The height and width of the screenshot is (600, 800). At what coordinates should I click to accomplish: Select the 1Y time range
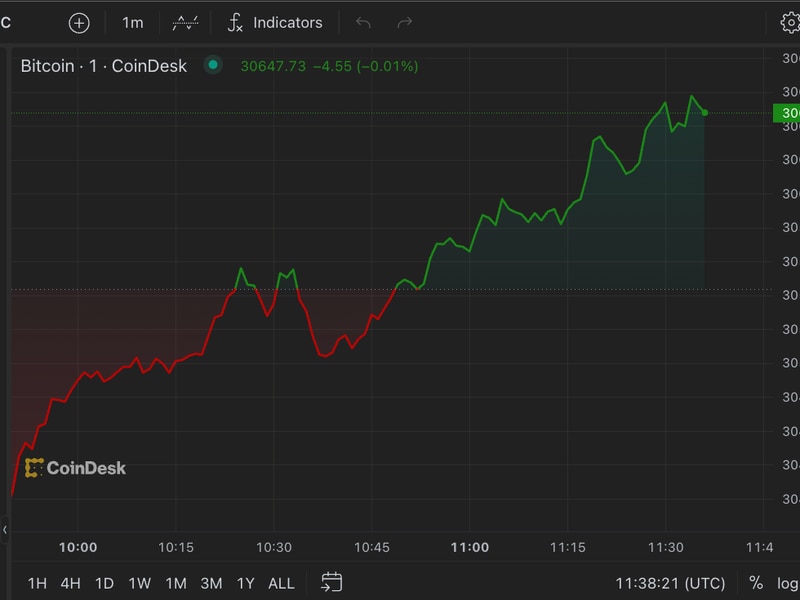[245, 583]
